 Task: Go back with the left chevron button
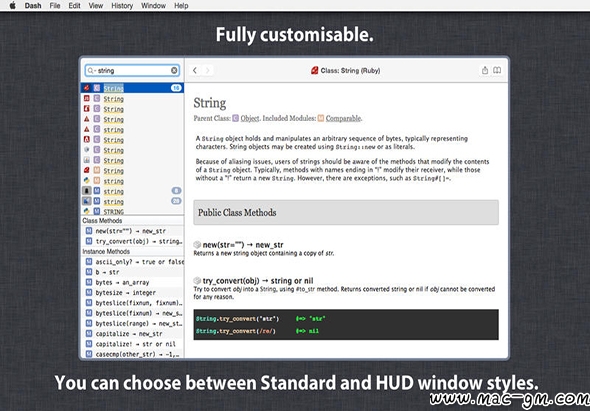pyautogui.click(x=195, y=70)
